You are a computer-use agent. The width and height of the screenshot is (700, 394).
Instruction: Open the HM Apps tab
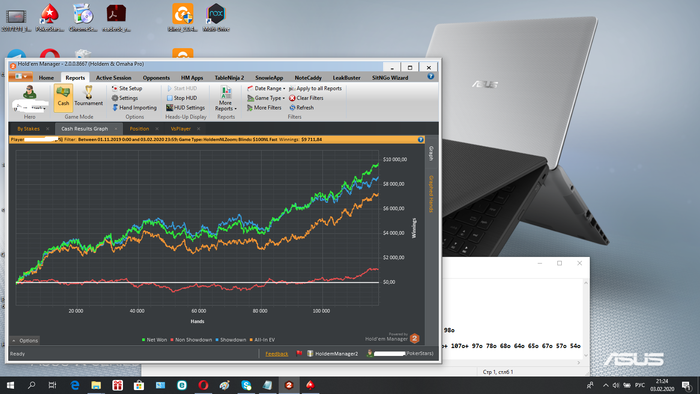pyautogui.click(x=192, y=78)
